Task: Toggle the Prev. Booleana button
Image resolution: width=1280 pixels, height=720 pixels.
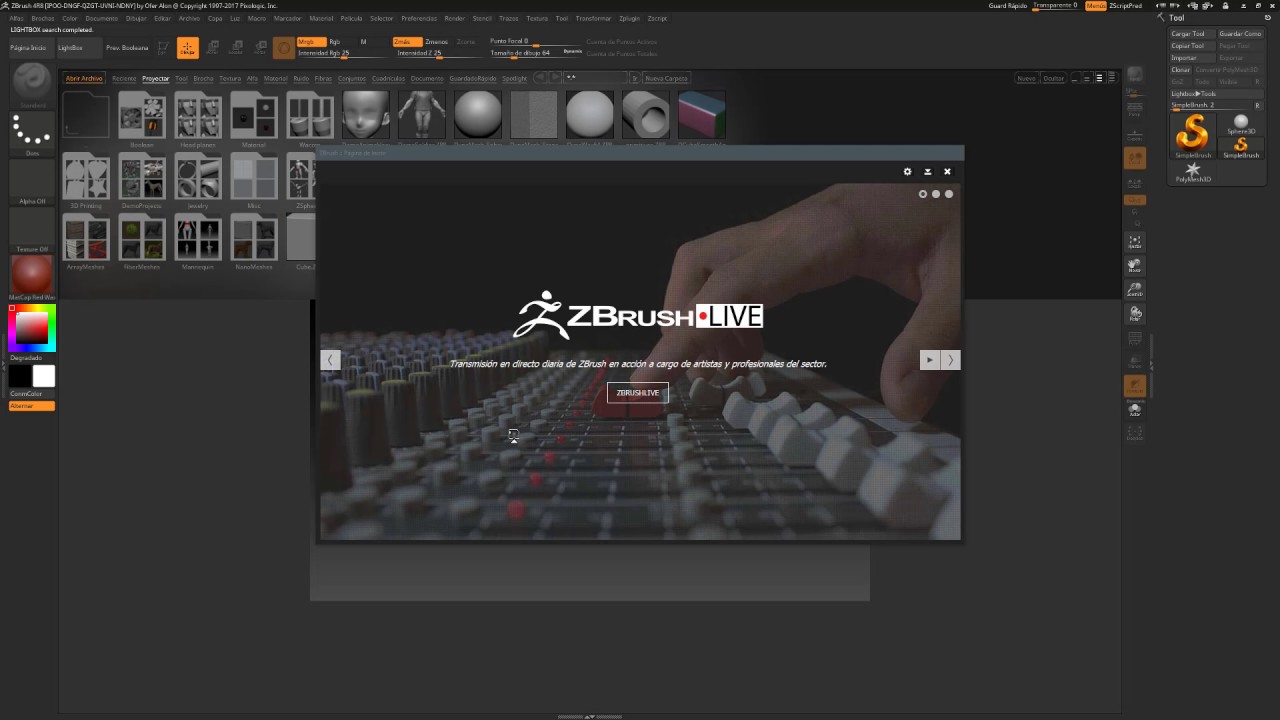Action: click(127, 48)
